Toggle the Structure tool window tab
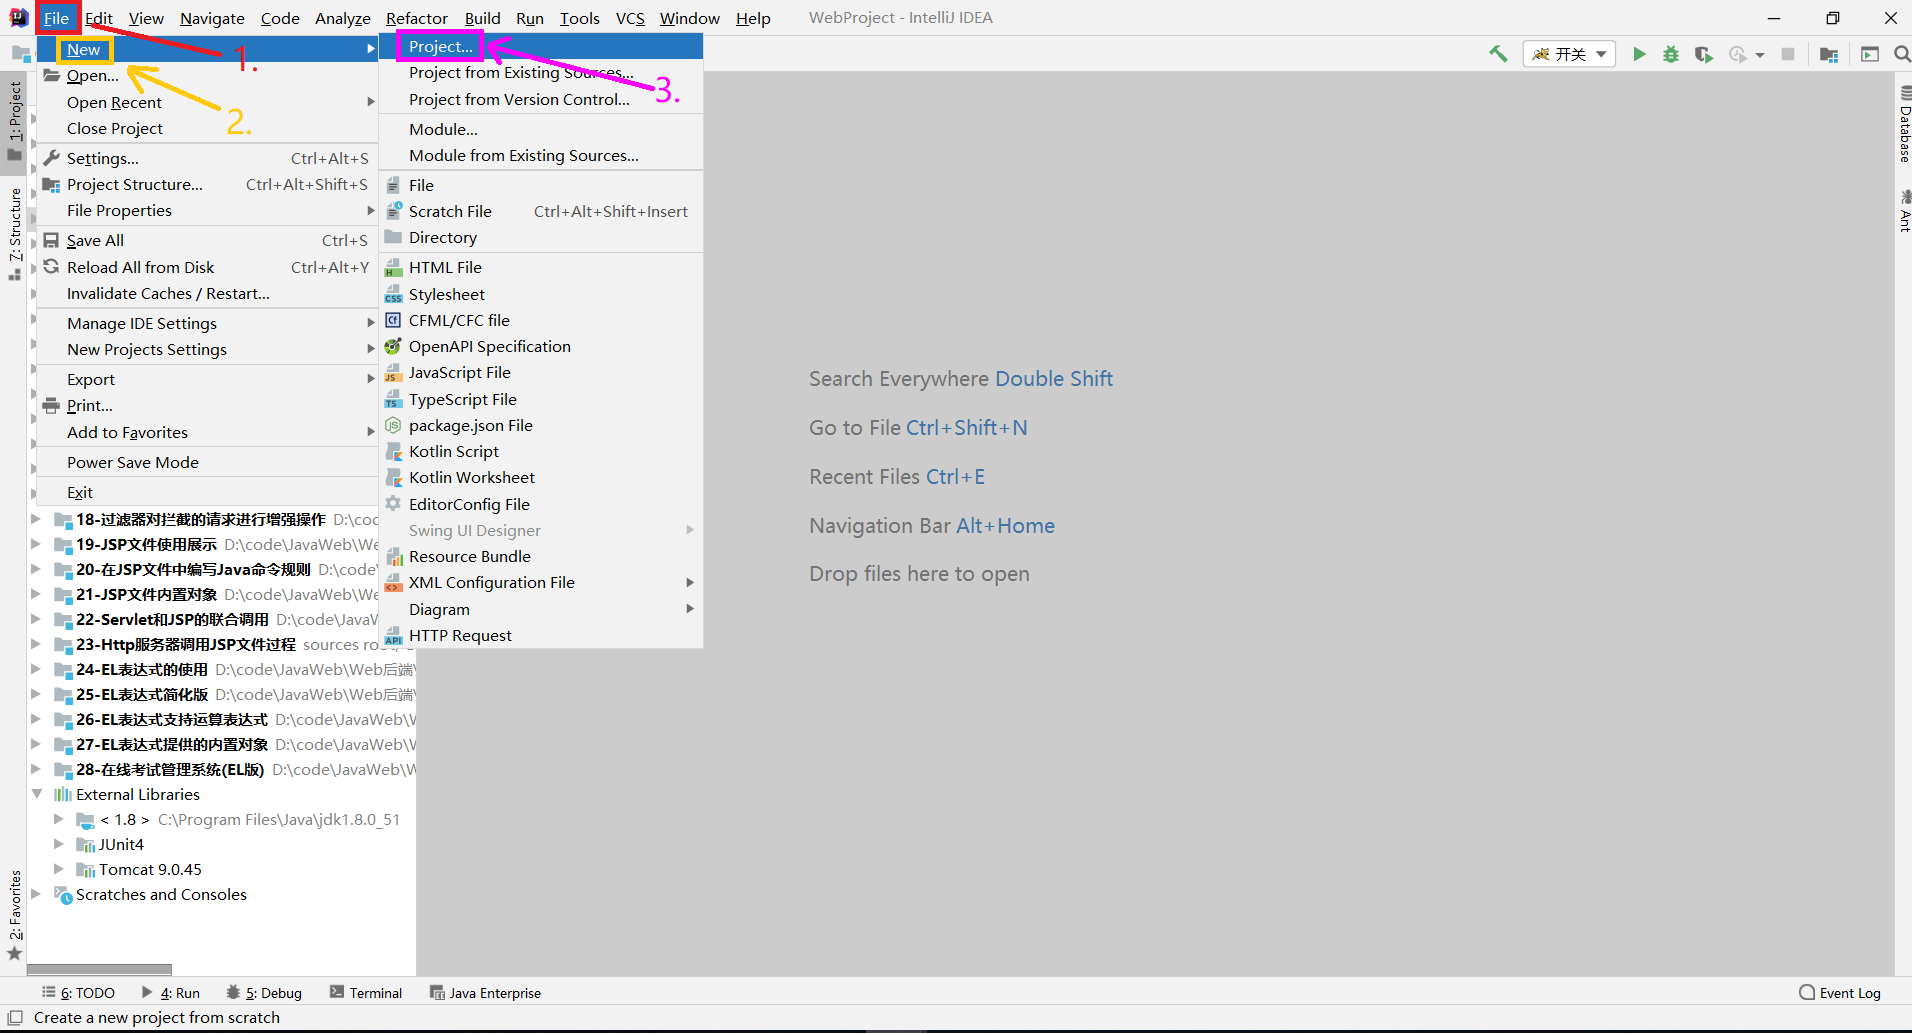This screenshot has width=1912, height=1033. click(x=14, y=233)
